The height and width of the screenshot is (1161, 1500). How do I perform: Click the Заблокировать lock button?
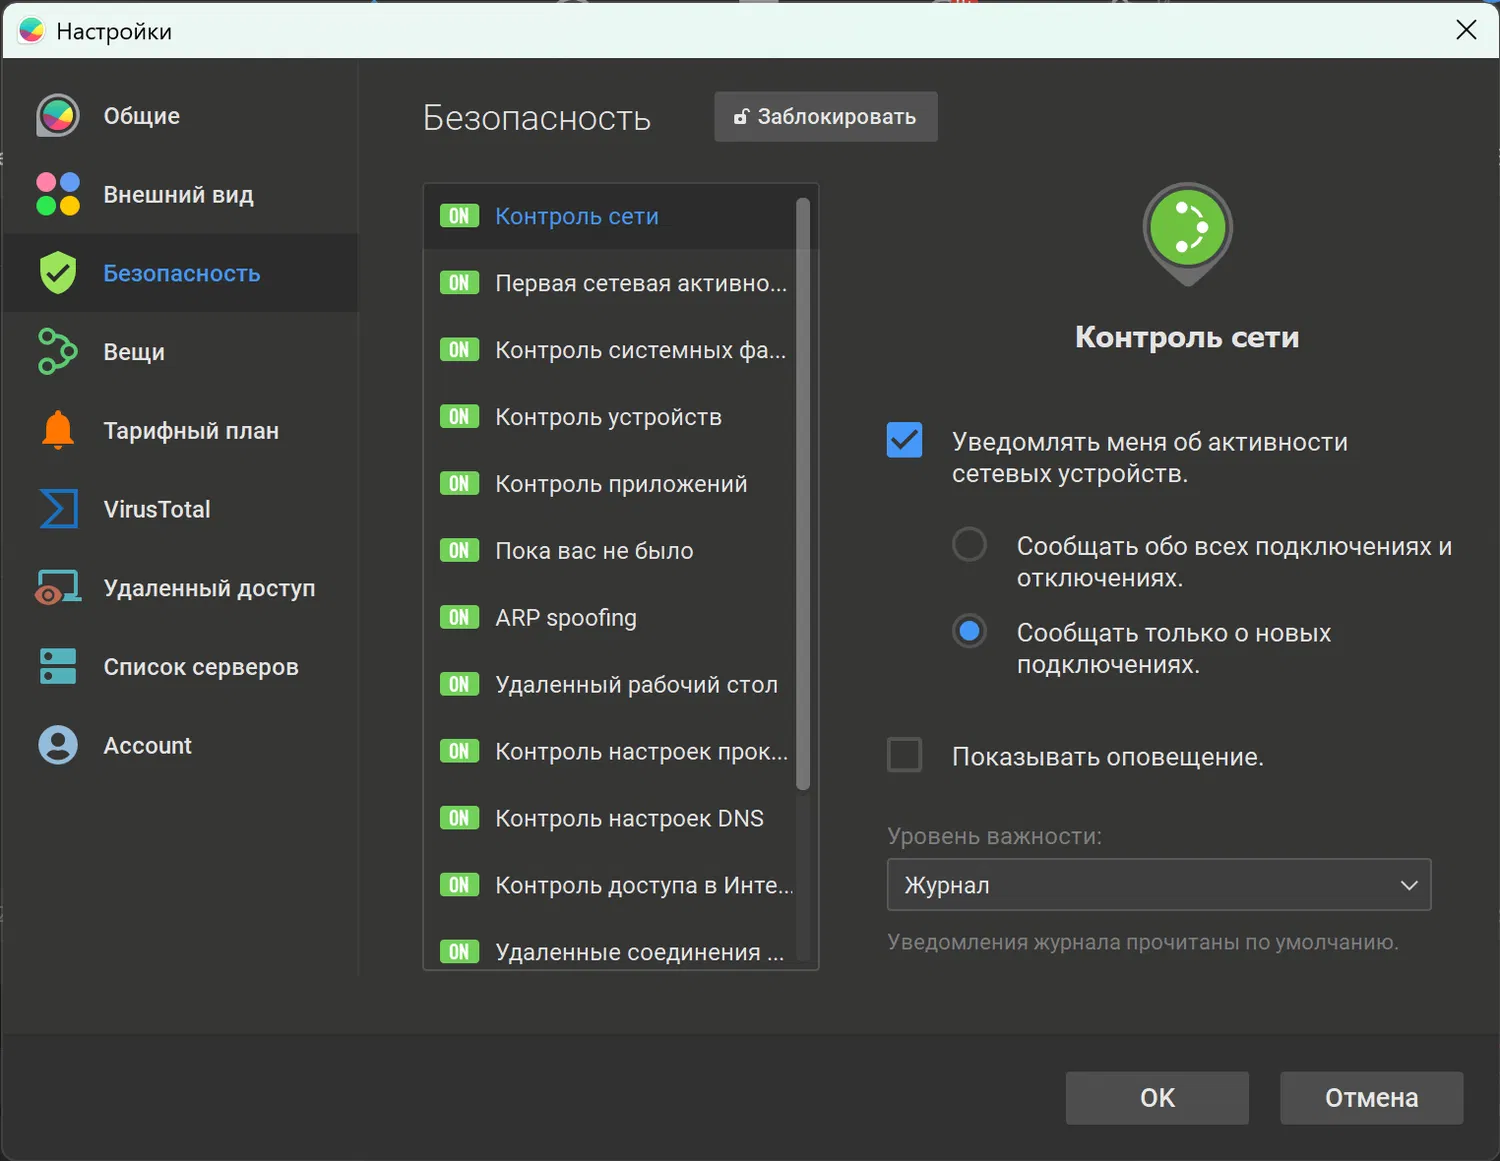tap(825, 117)
